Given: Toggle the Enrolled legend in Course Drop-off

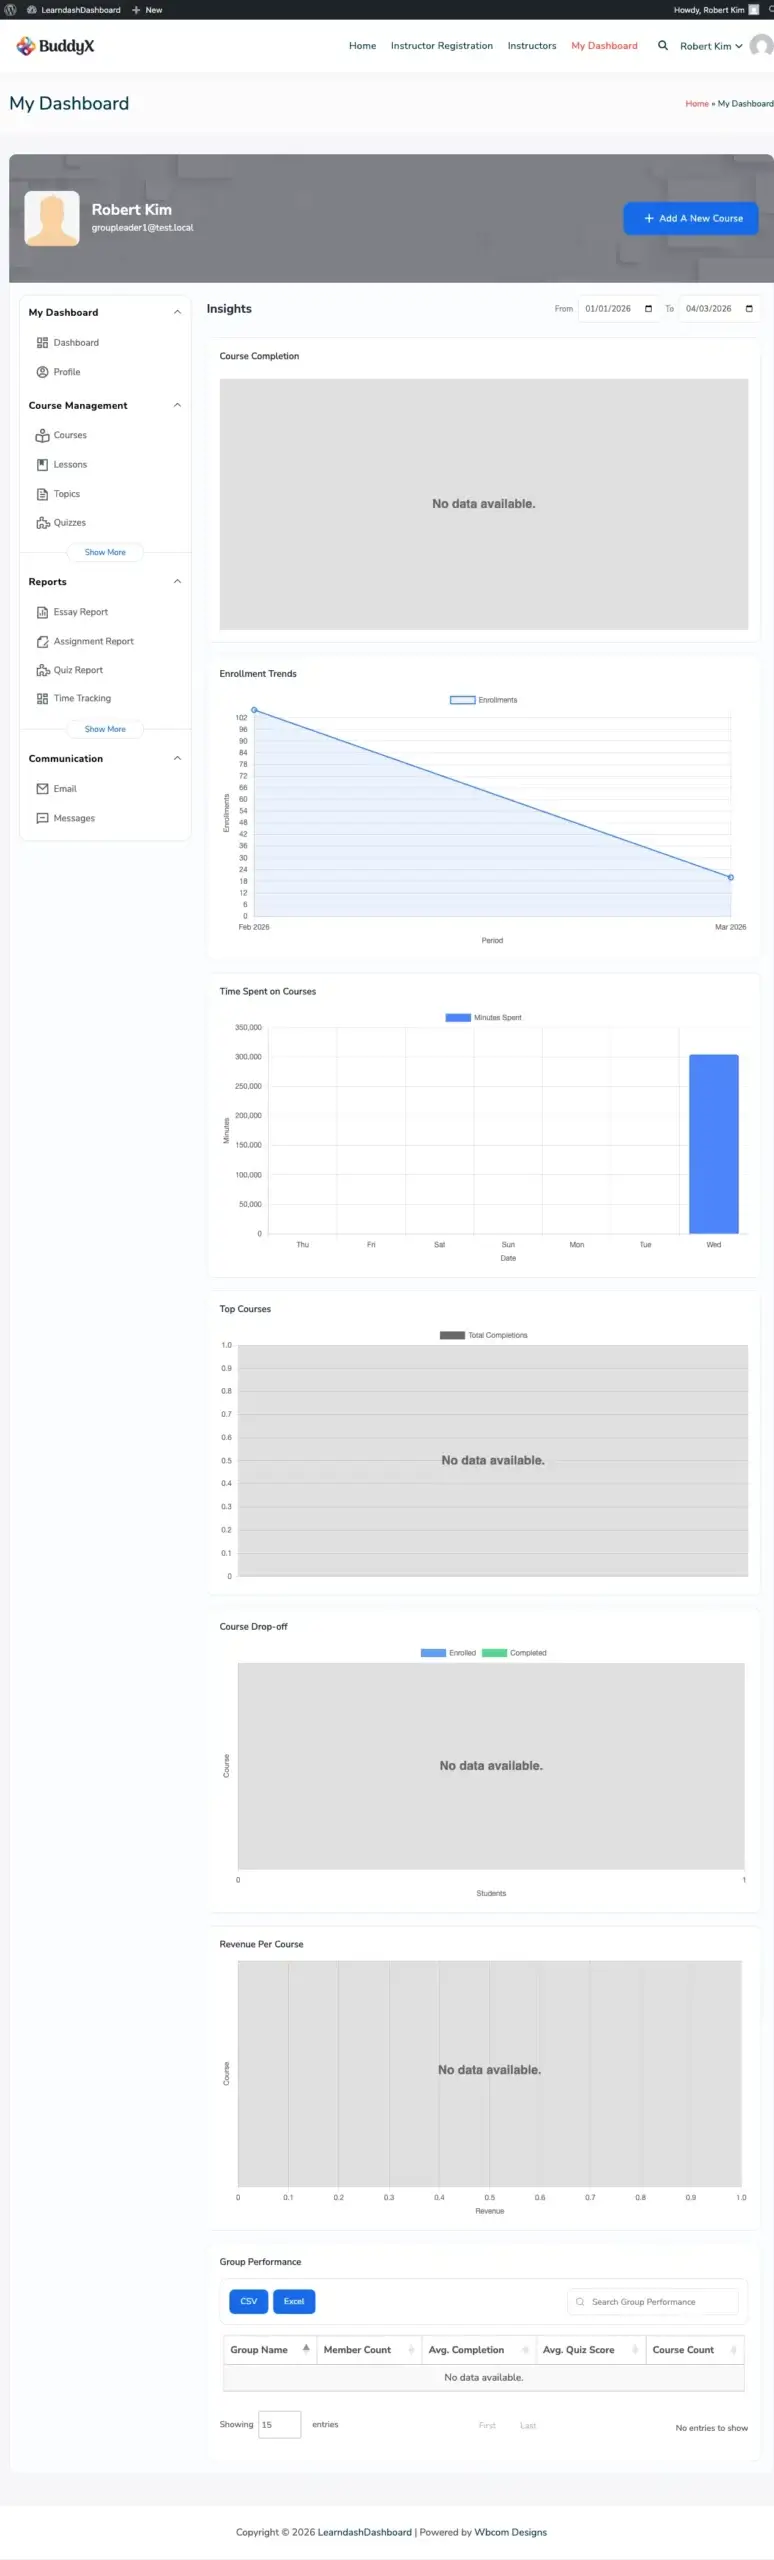Looking at the screenshot, I should tap(448, 1653).
